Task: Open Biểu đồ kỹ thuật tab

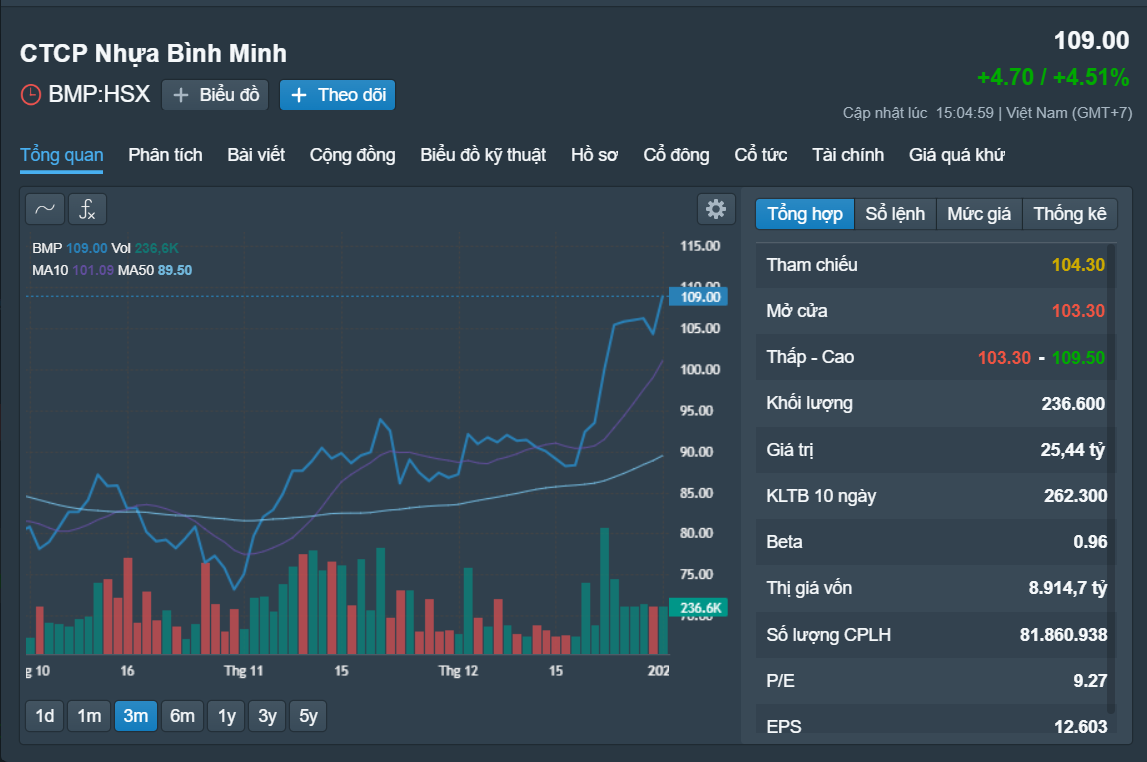Action: pyautogui.click(x=483, y=155)
